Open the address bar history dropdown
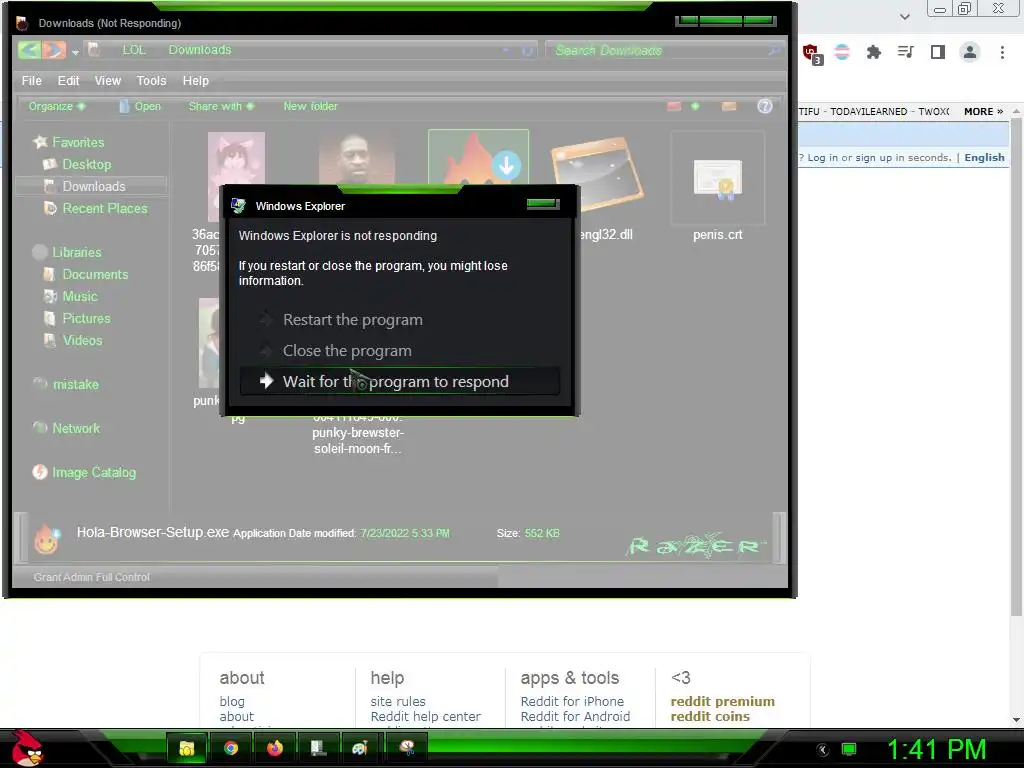Screen dimensions: 1024x768 tap(506, 50)
